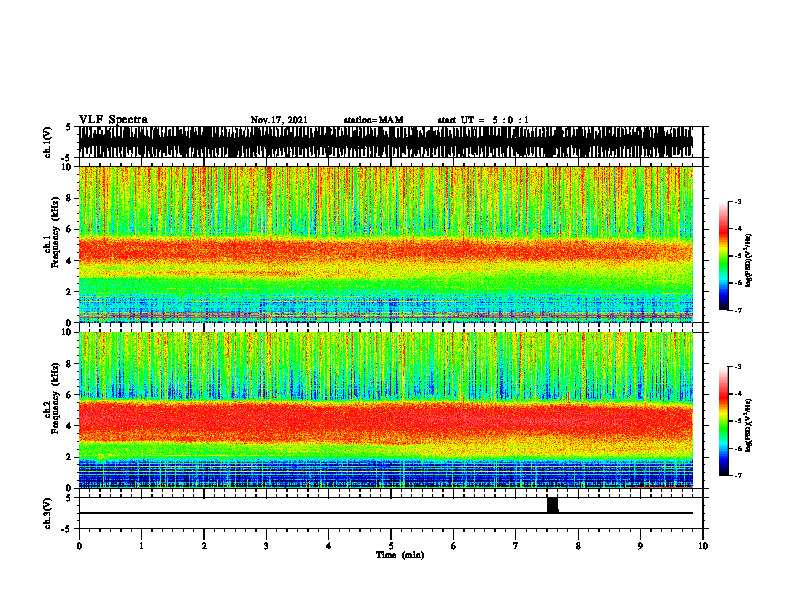Click the ch.1 waveform strip at top

[x=386, y=142]
